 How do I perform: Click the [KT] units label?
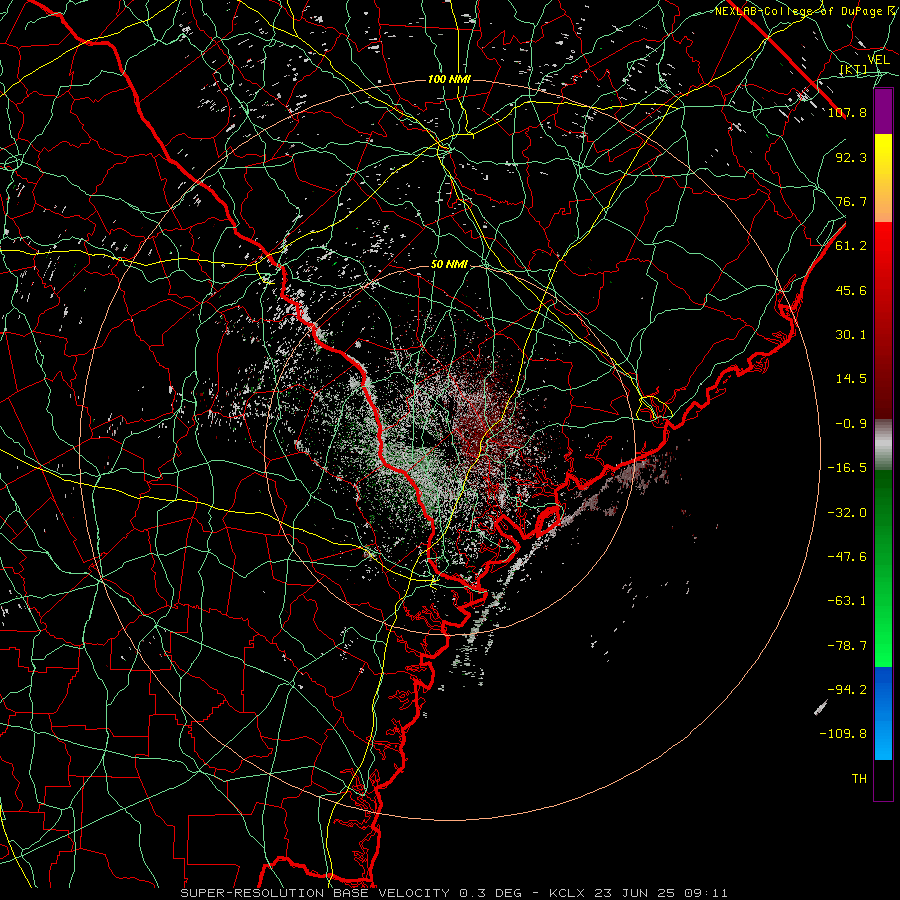tap(853, 69)
